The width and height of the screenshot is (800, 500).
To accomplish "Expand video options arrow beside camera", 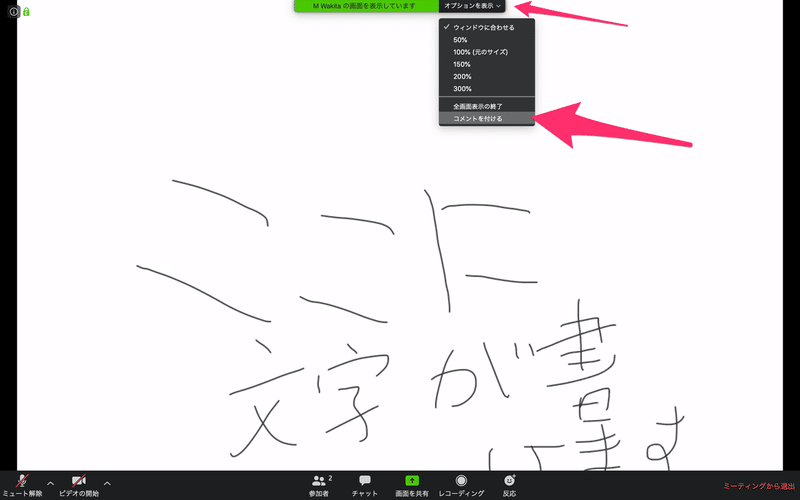I will point(107,483).
